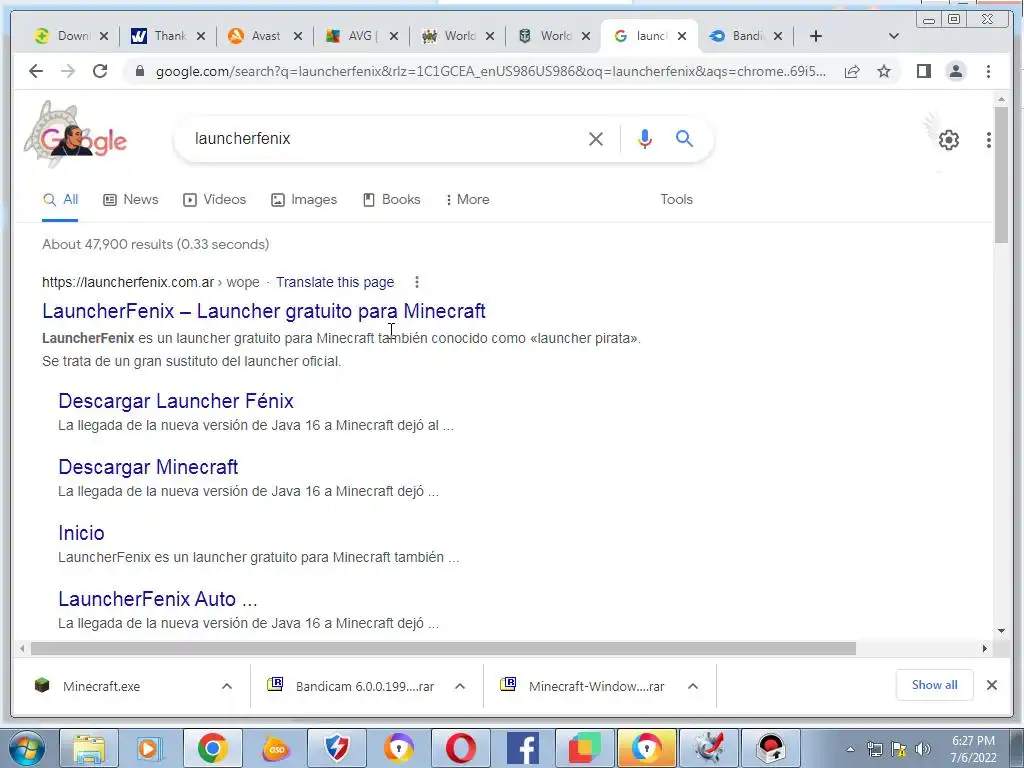Screen dimensions: 1024x768
Task: Click the scrollbar down arrow
Action: 1001,631
